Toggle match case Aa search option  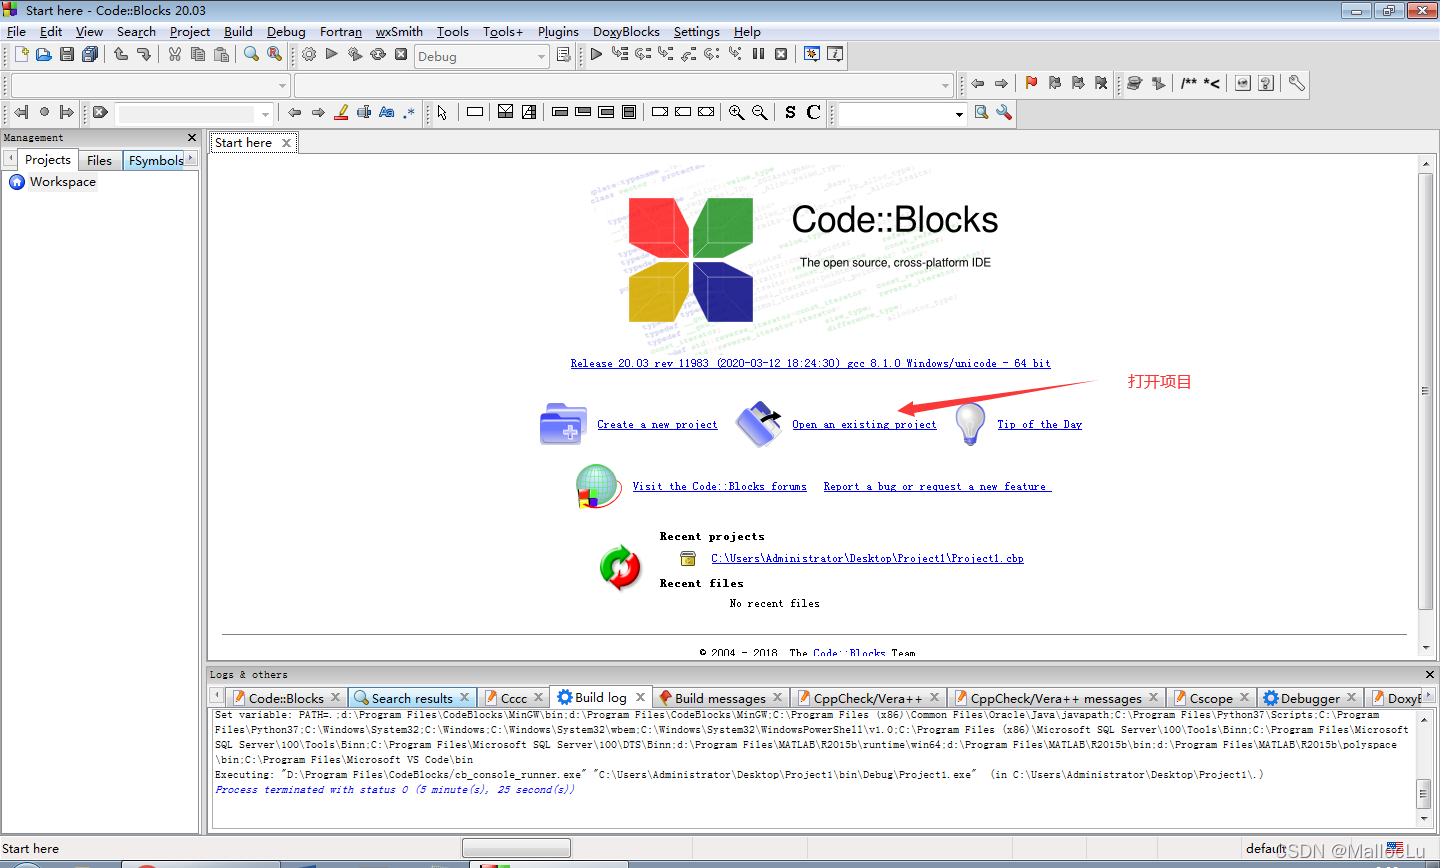coord(387,113)
